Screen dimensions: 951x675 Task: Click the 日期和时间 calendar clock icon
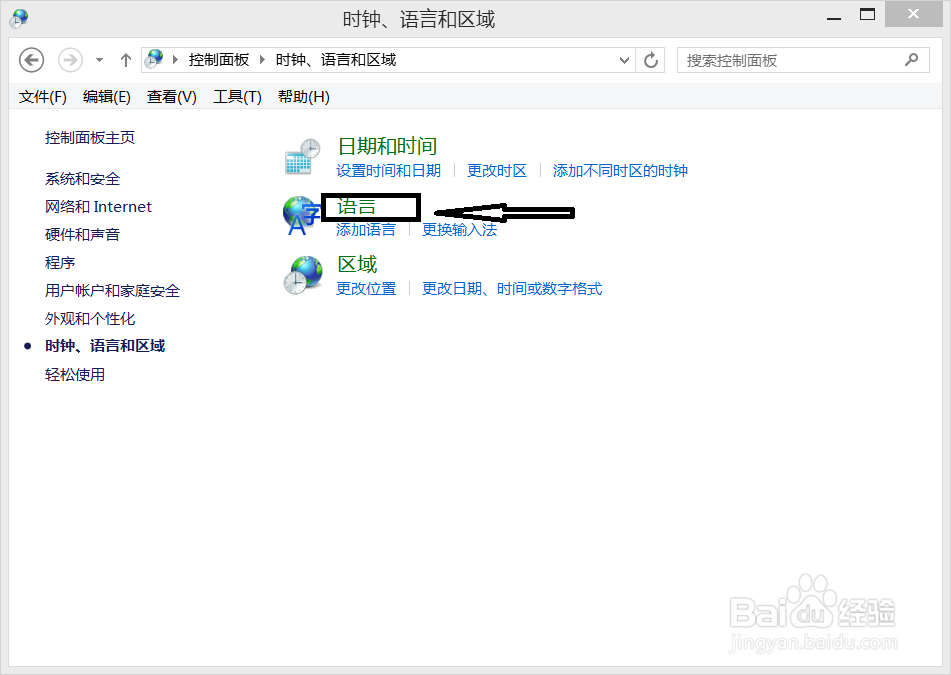coord(303,156)
